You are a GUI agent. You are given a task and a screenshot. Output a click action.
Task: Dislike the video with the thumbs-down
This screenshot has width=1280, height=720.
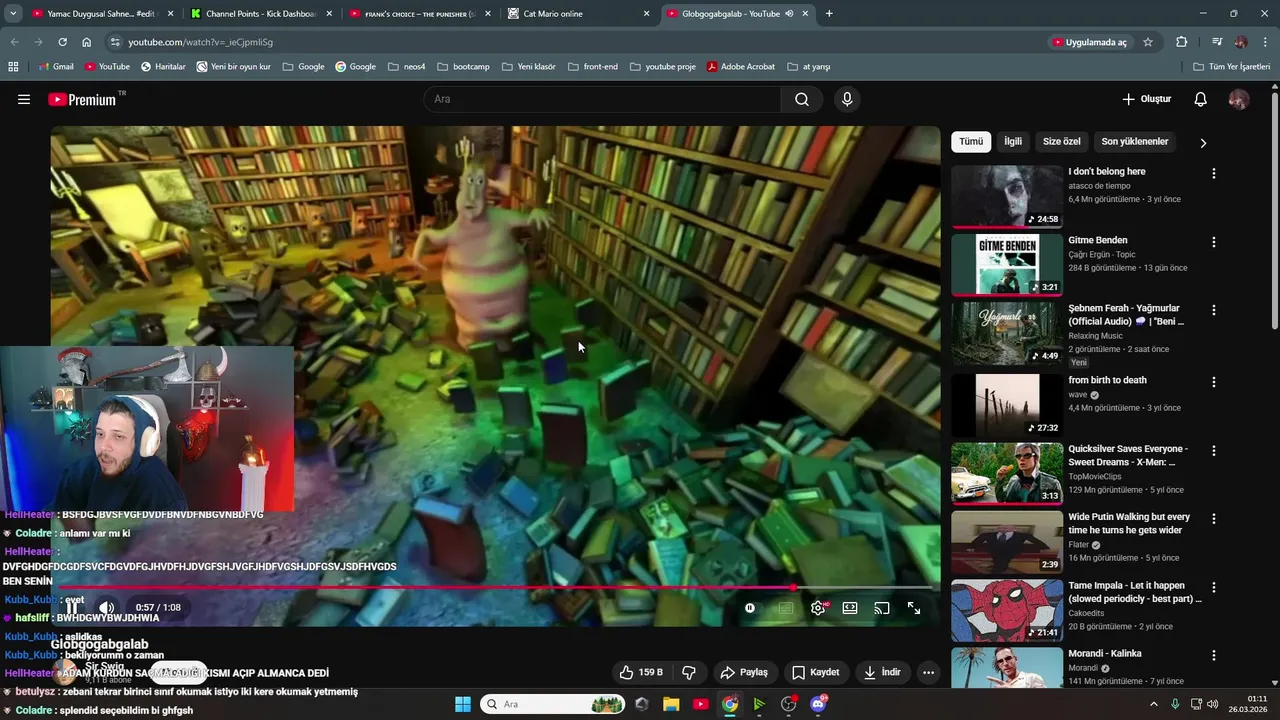click(x=689, y=672)
